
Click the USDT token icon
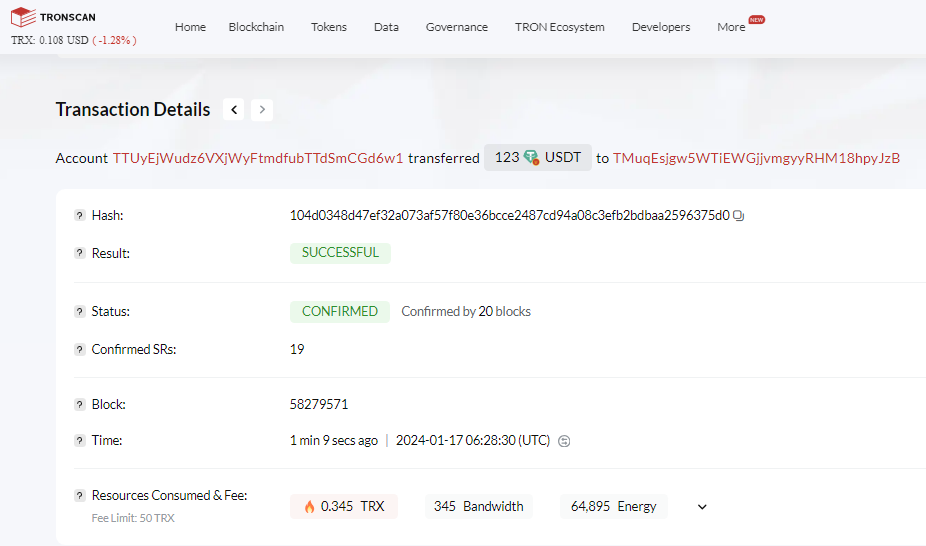point(532,158)
